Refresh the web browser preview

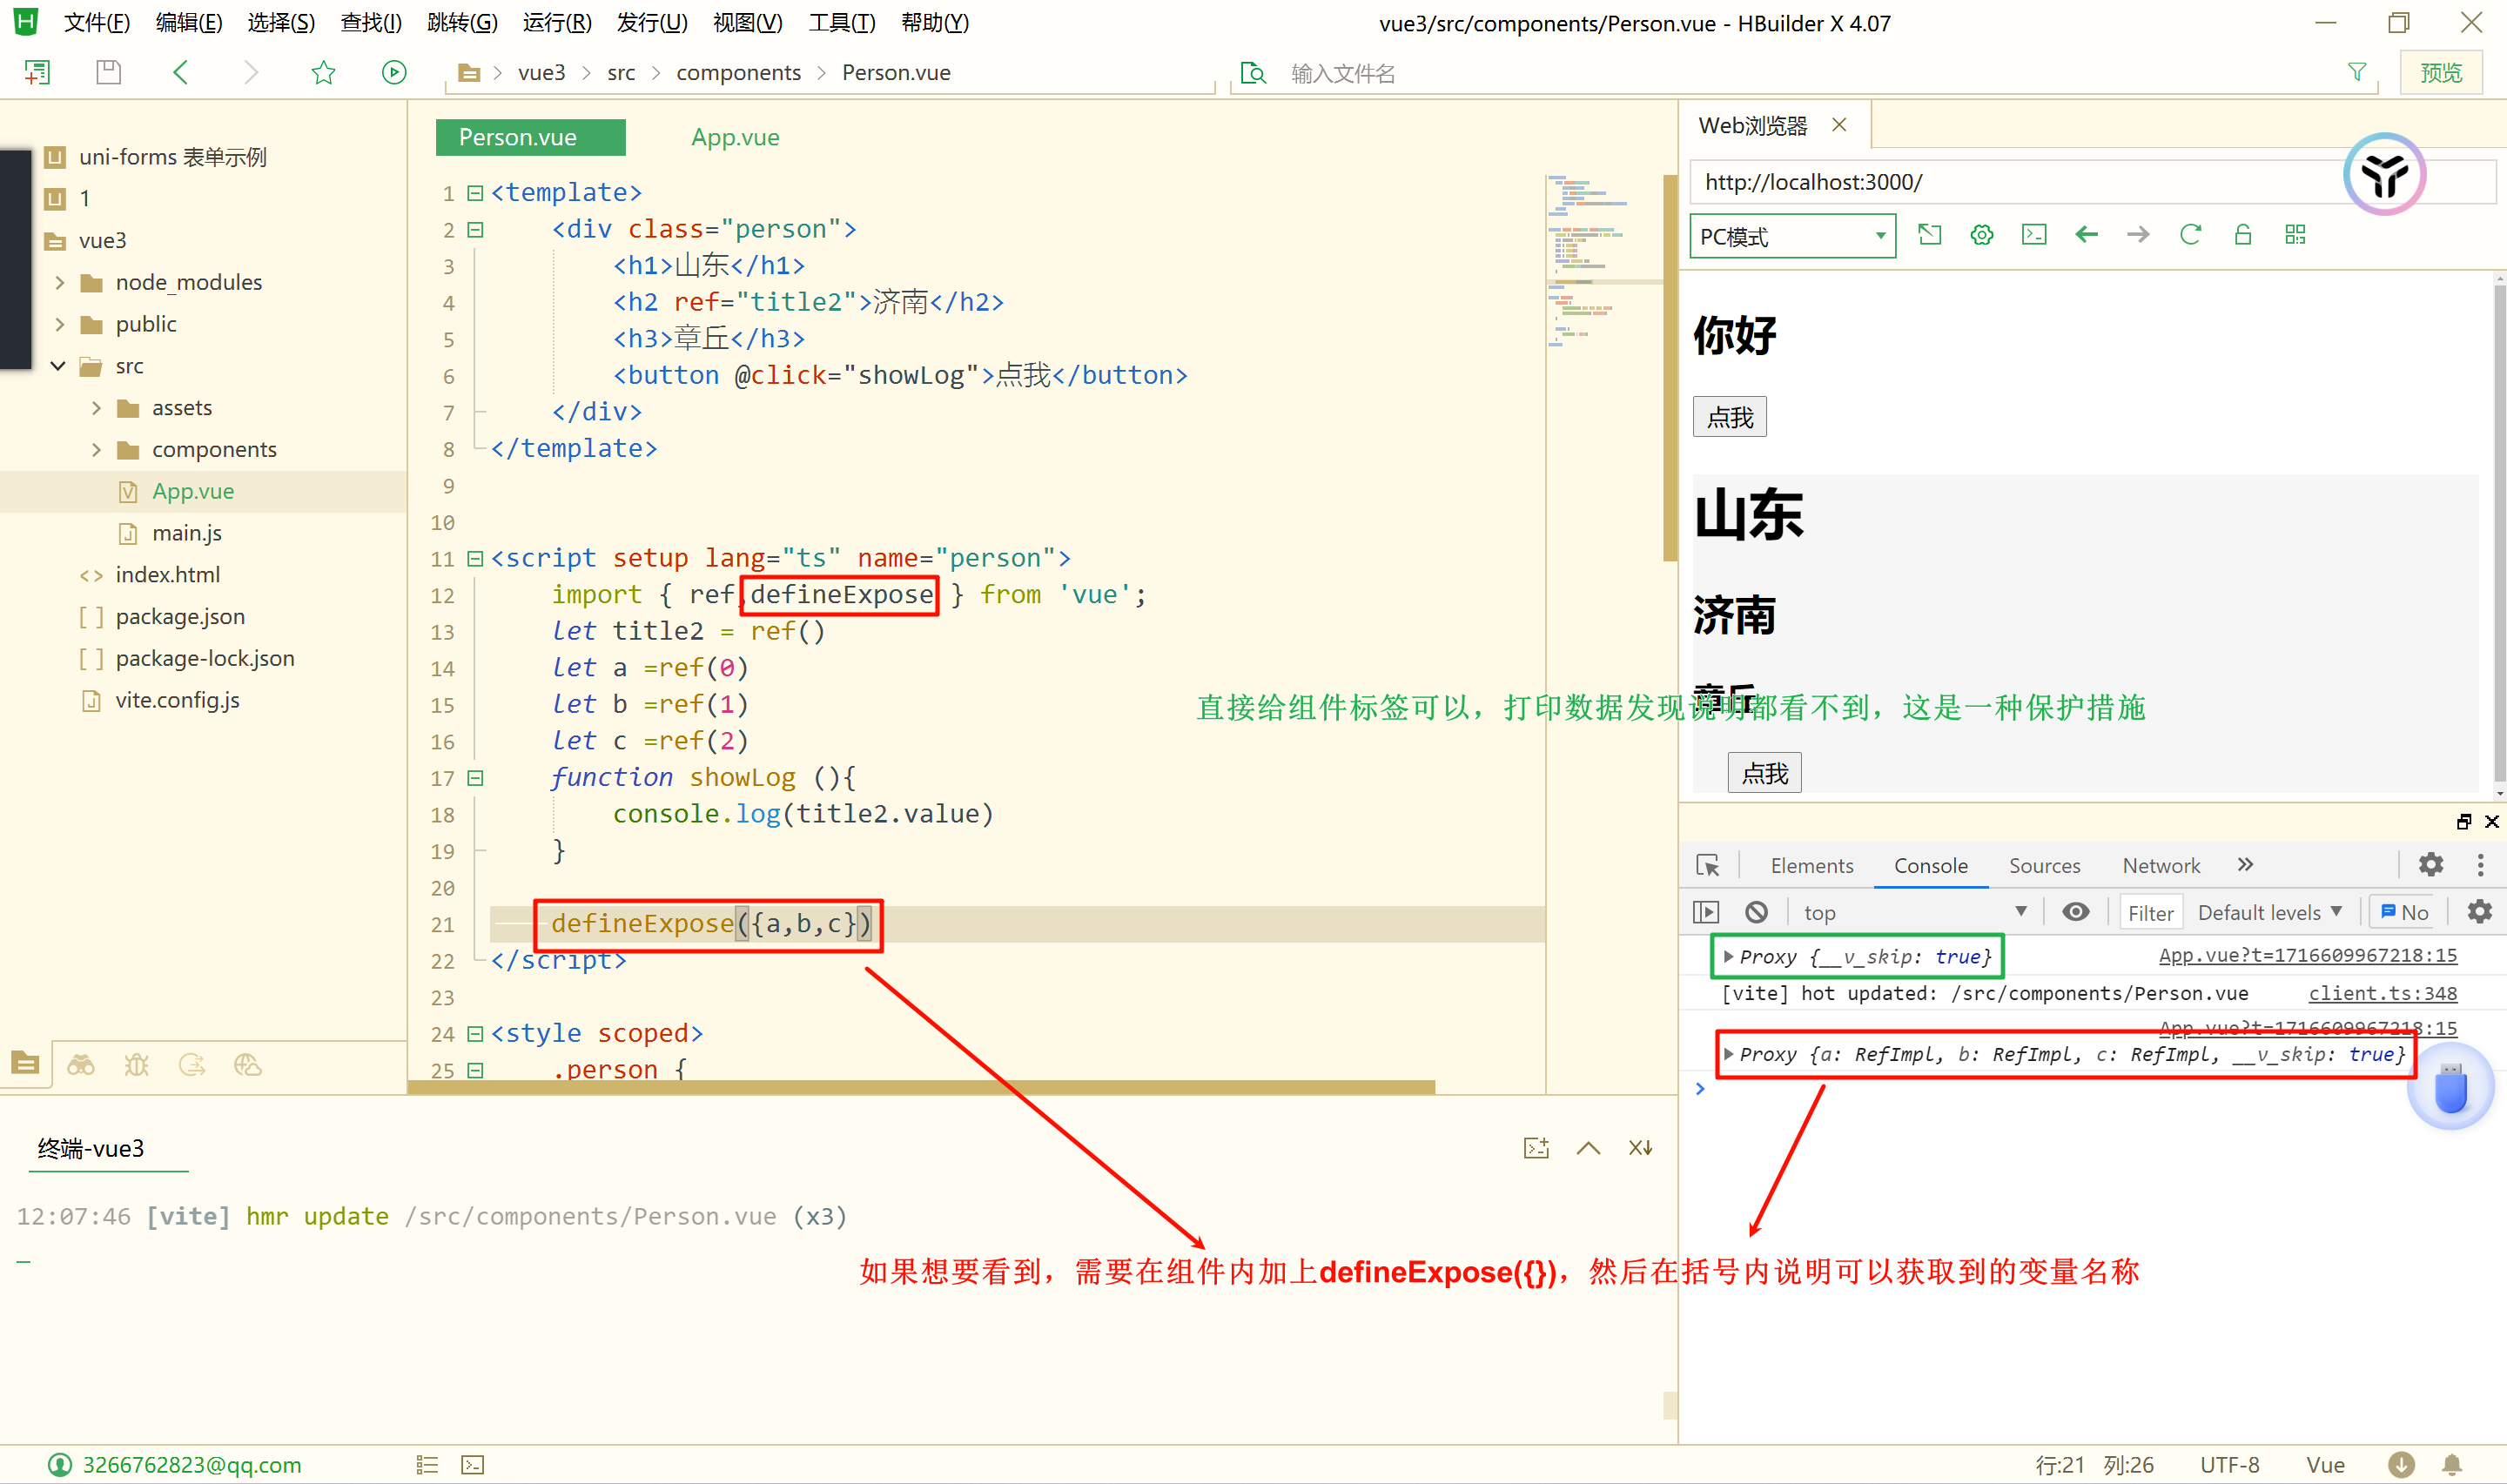[x=2190, y=235]
